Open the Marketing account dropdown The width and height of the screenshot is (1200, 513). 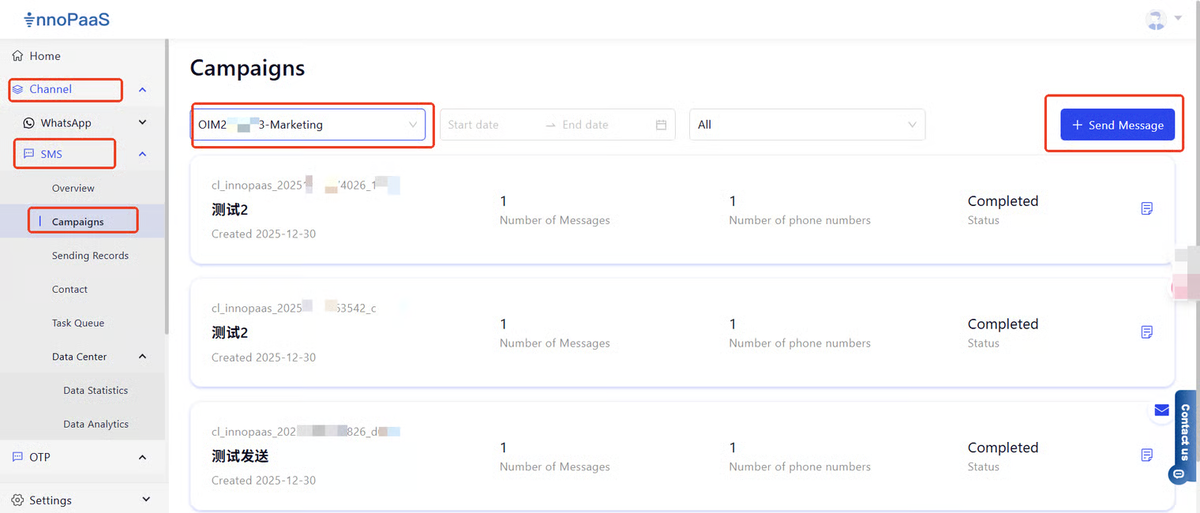309,125
